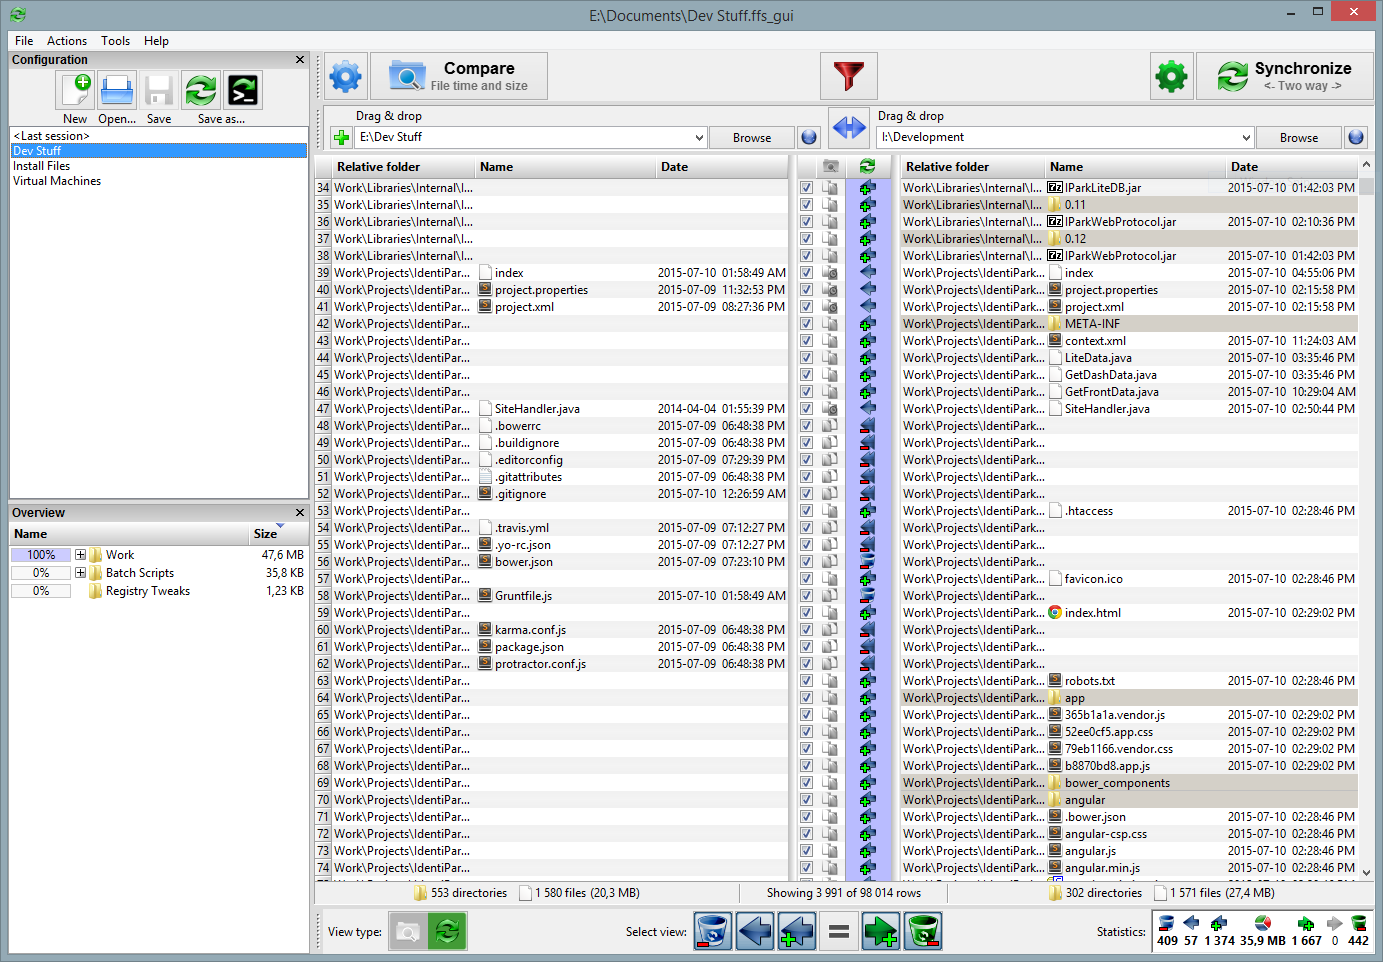
Task: Uncheck the checkbox for row 50 .editorconfig
Action: pyautogui.click(x=806, y=459)
